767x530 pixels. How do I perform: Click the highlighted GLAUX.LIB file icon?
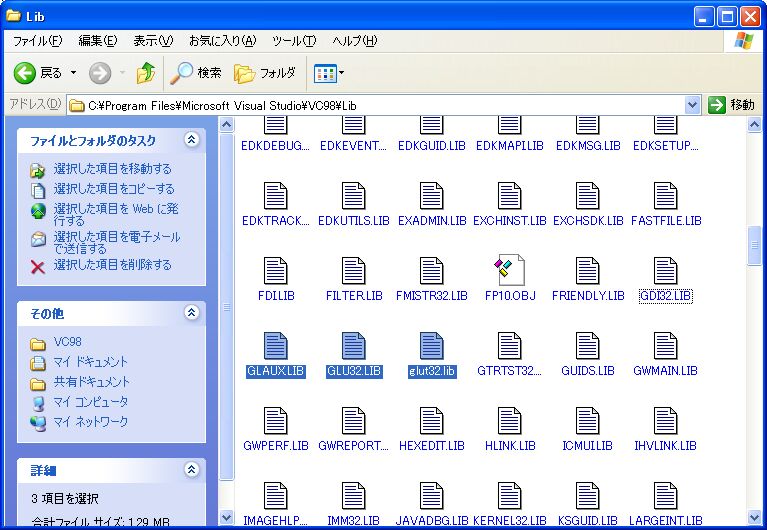pos(275,346)
